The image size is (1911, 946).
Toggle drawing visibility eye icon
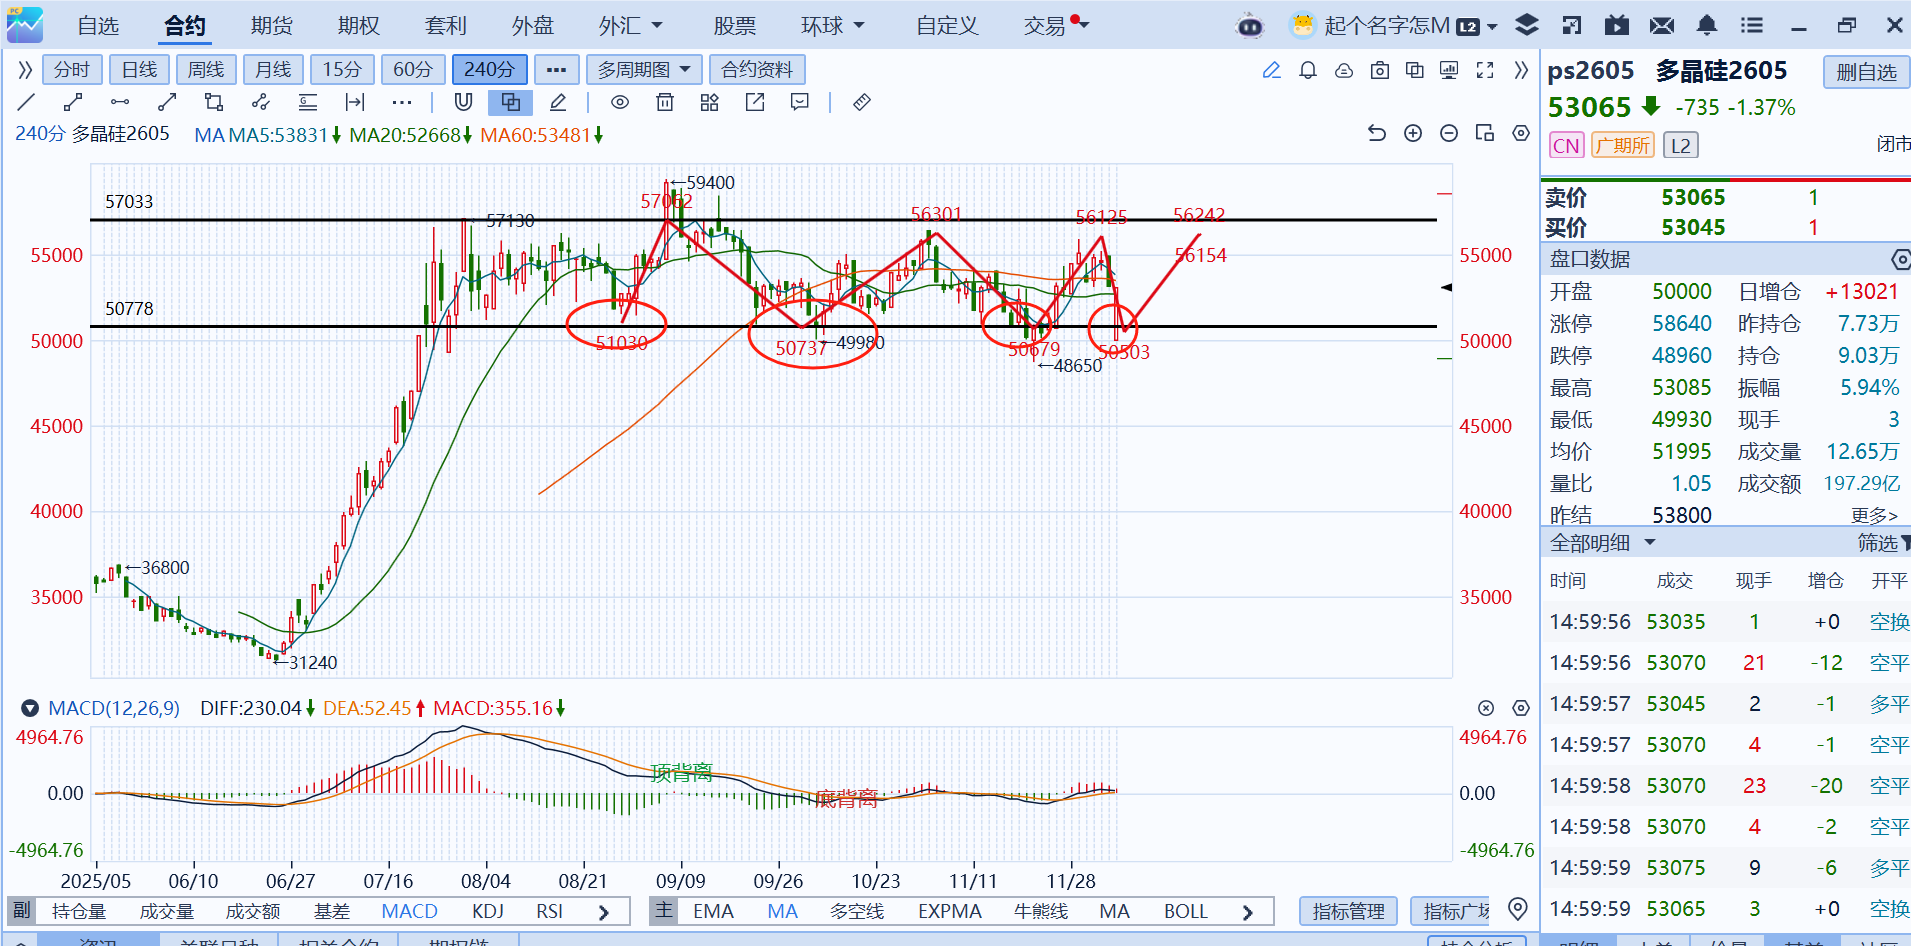(x=620, y=102)
